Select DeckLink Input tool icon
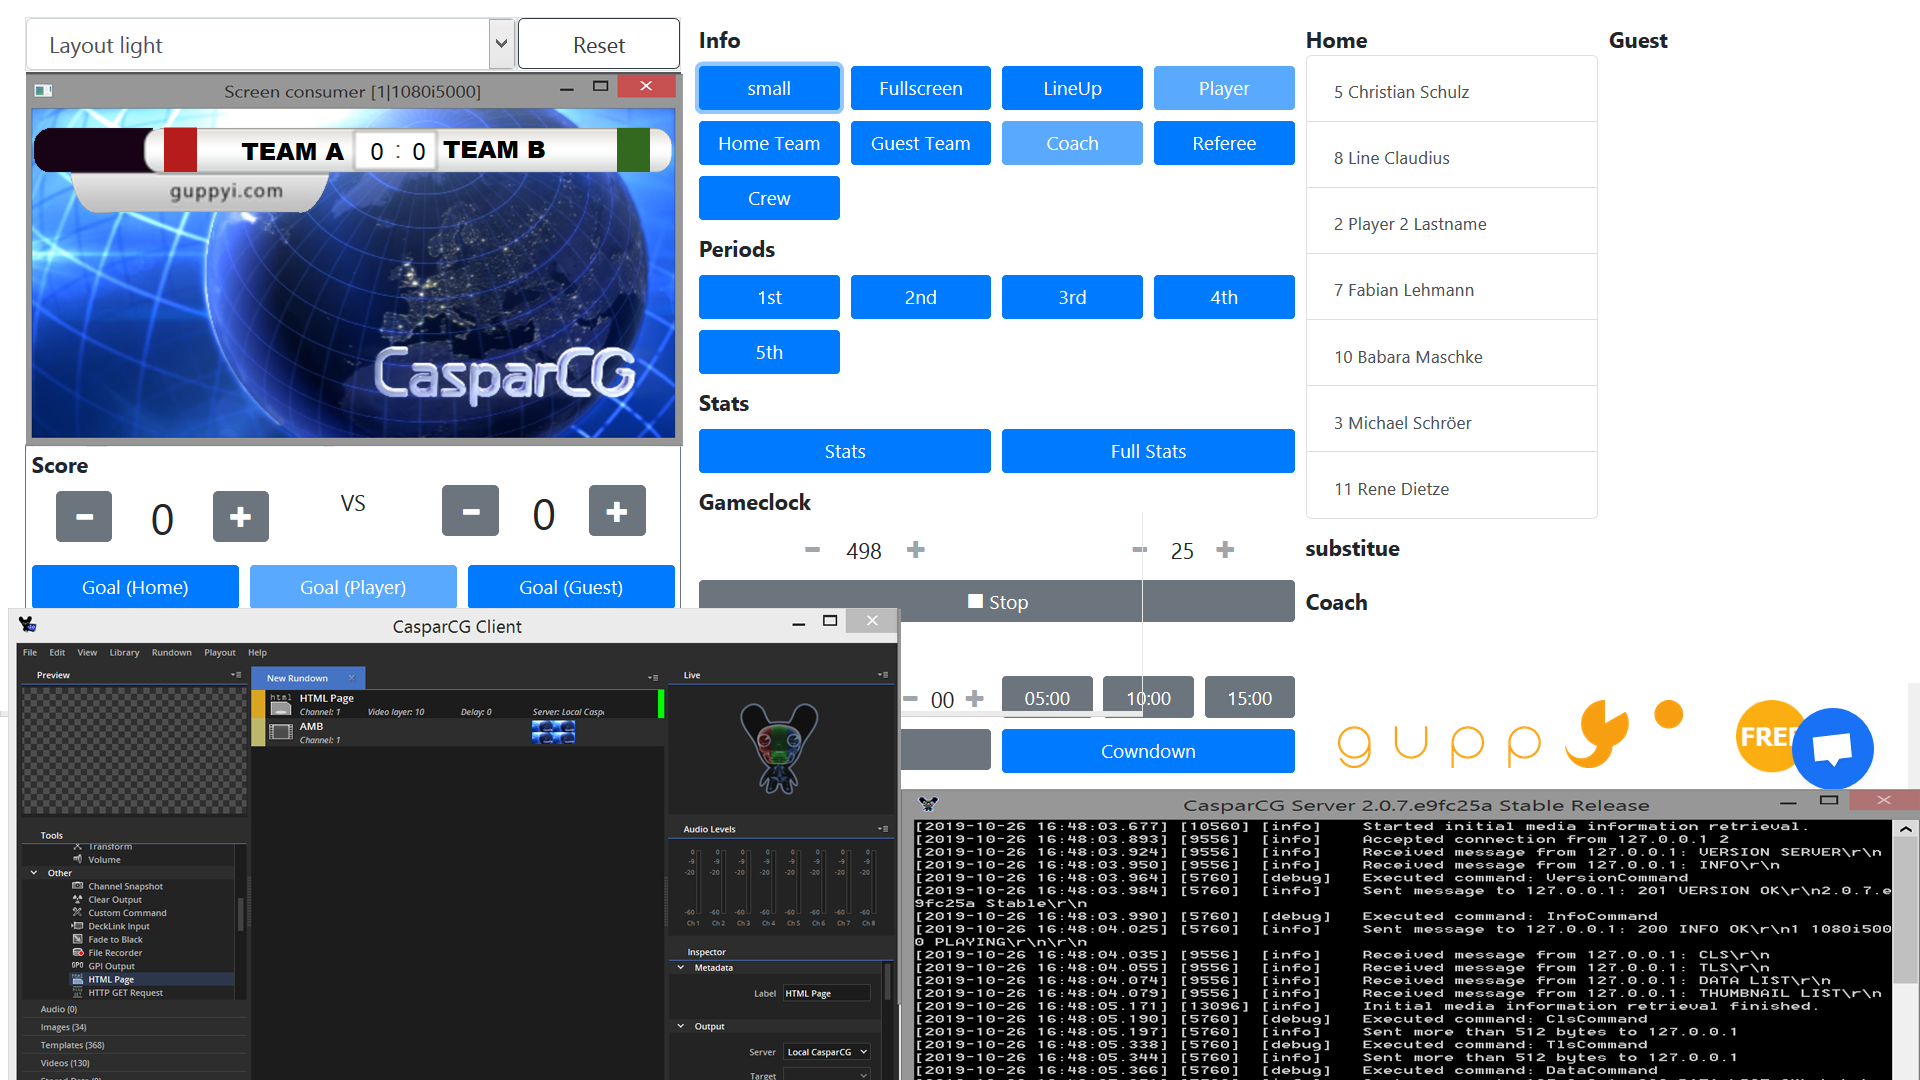The height and width of the screenshot is (1080, 1920). pos(78,926)
